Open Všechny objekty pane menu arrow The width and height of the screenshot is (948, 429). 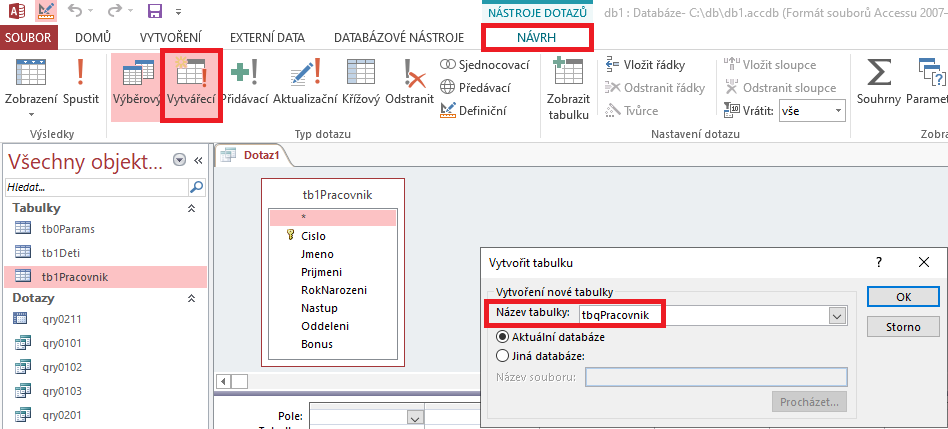pos(179,160)
